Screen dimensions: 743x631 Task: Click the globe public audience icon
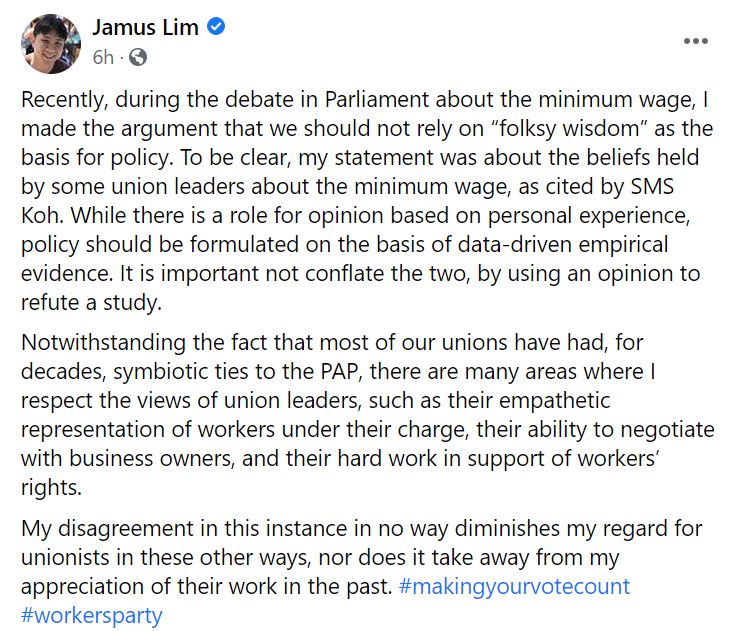click(x=138, y=57)
